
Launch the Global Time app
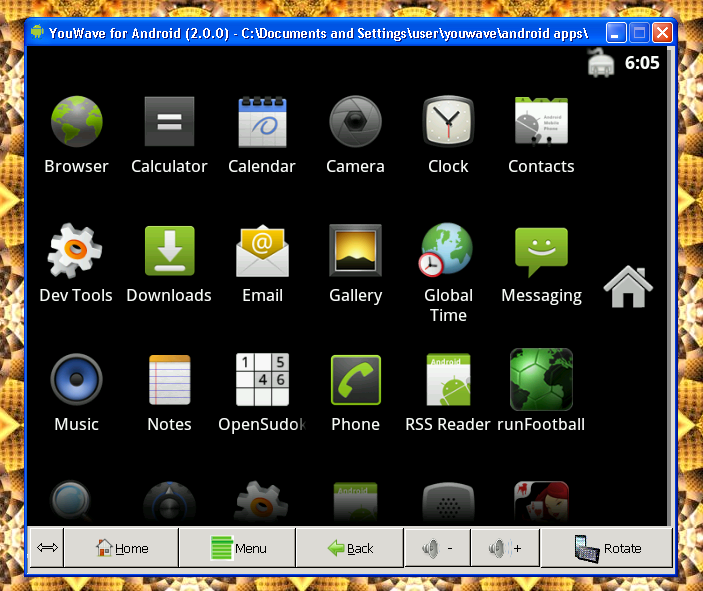click(x=447, y=250)
